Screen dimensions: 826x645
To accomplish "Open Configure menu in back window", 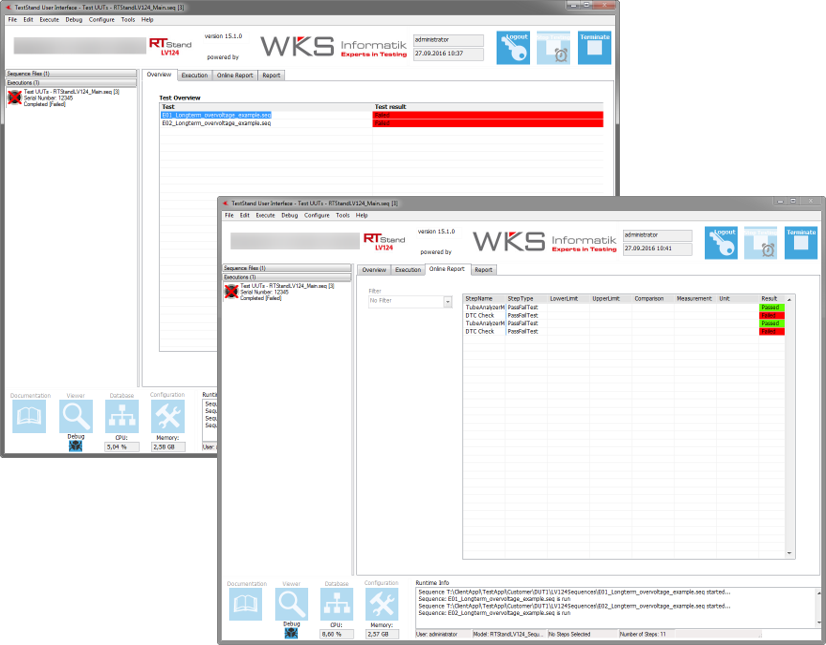I will 102,19.
